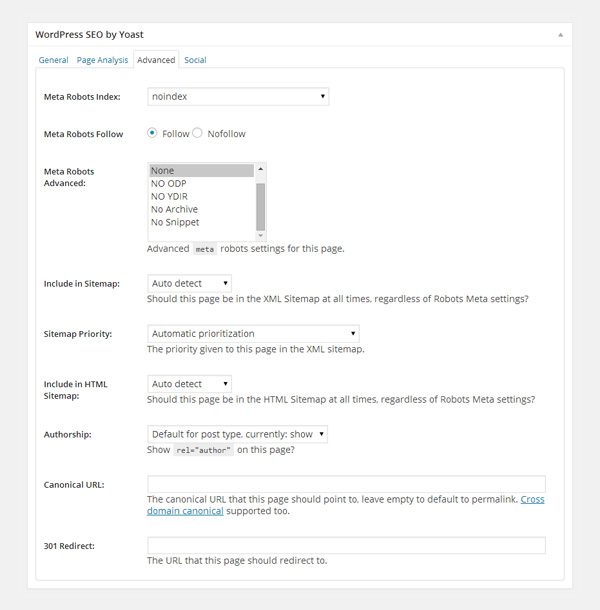Viewport: 600px width, 610px height.
Task: Select the Follow radio button
Action: click(152, 133)
